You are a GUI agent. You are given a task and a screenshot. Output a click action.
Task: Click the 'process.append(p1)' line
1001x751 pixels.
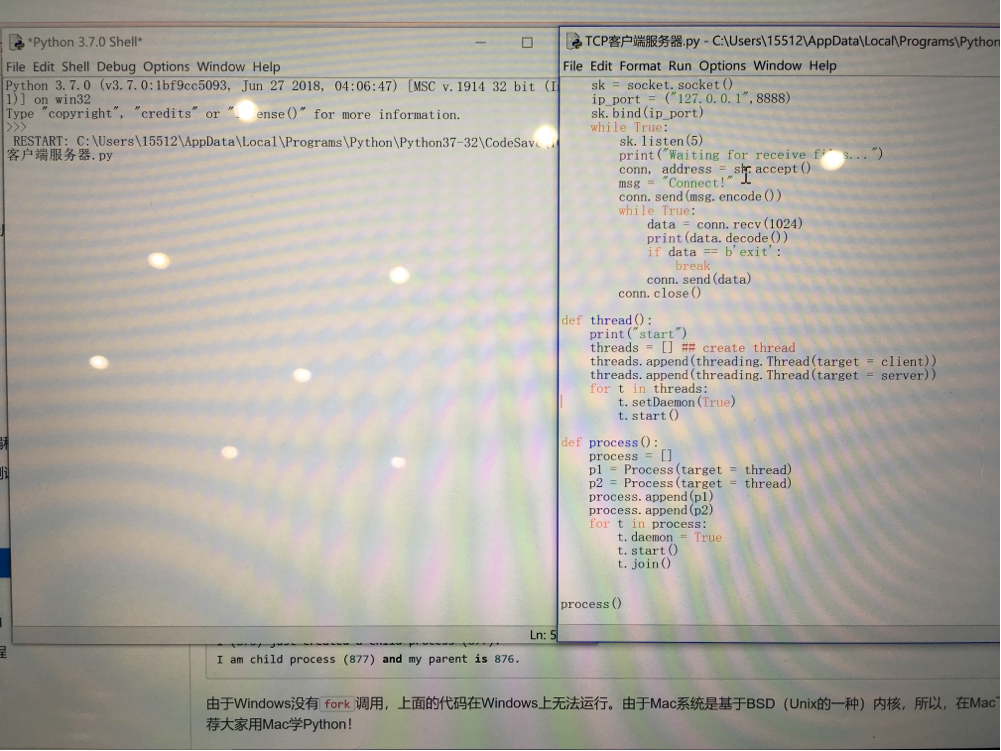pyautogui.click(x=651, y=497)
